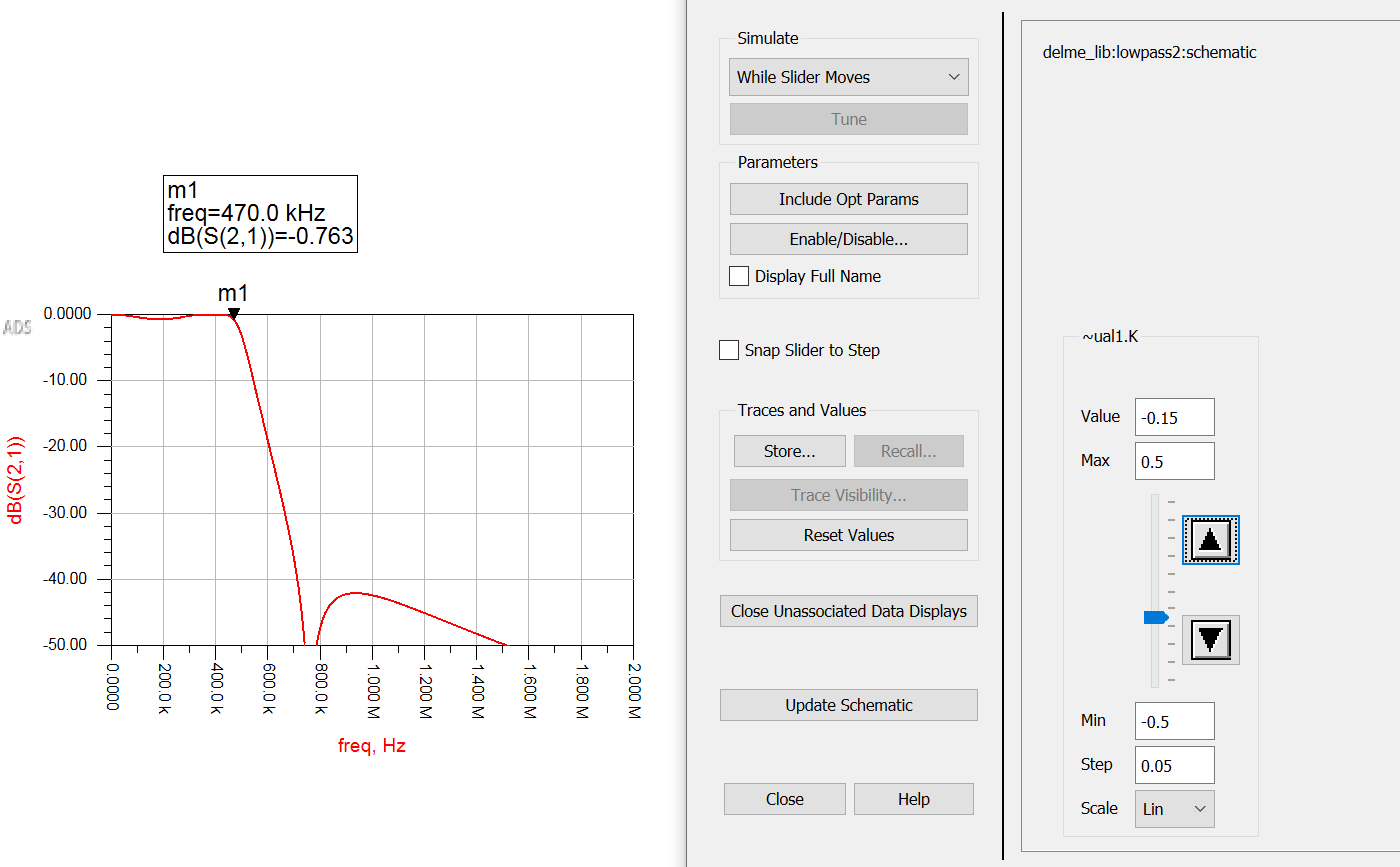Open the Scale Lin dropdown

(x=1175, y=809)
